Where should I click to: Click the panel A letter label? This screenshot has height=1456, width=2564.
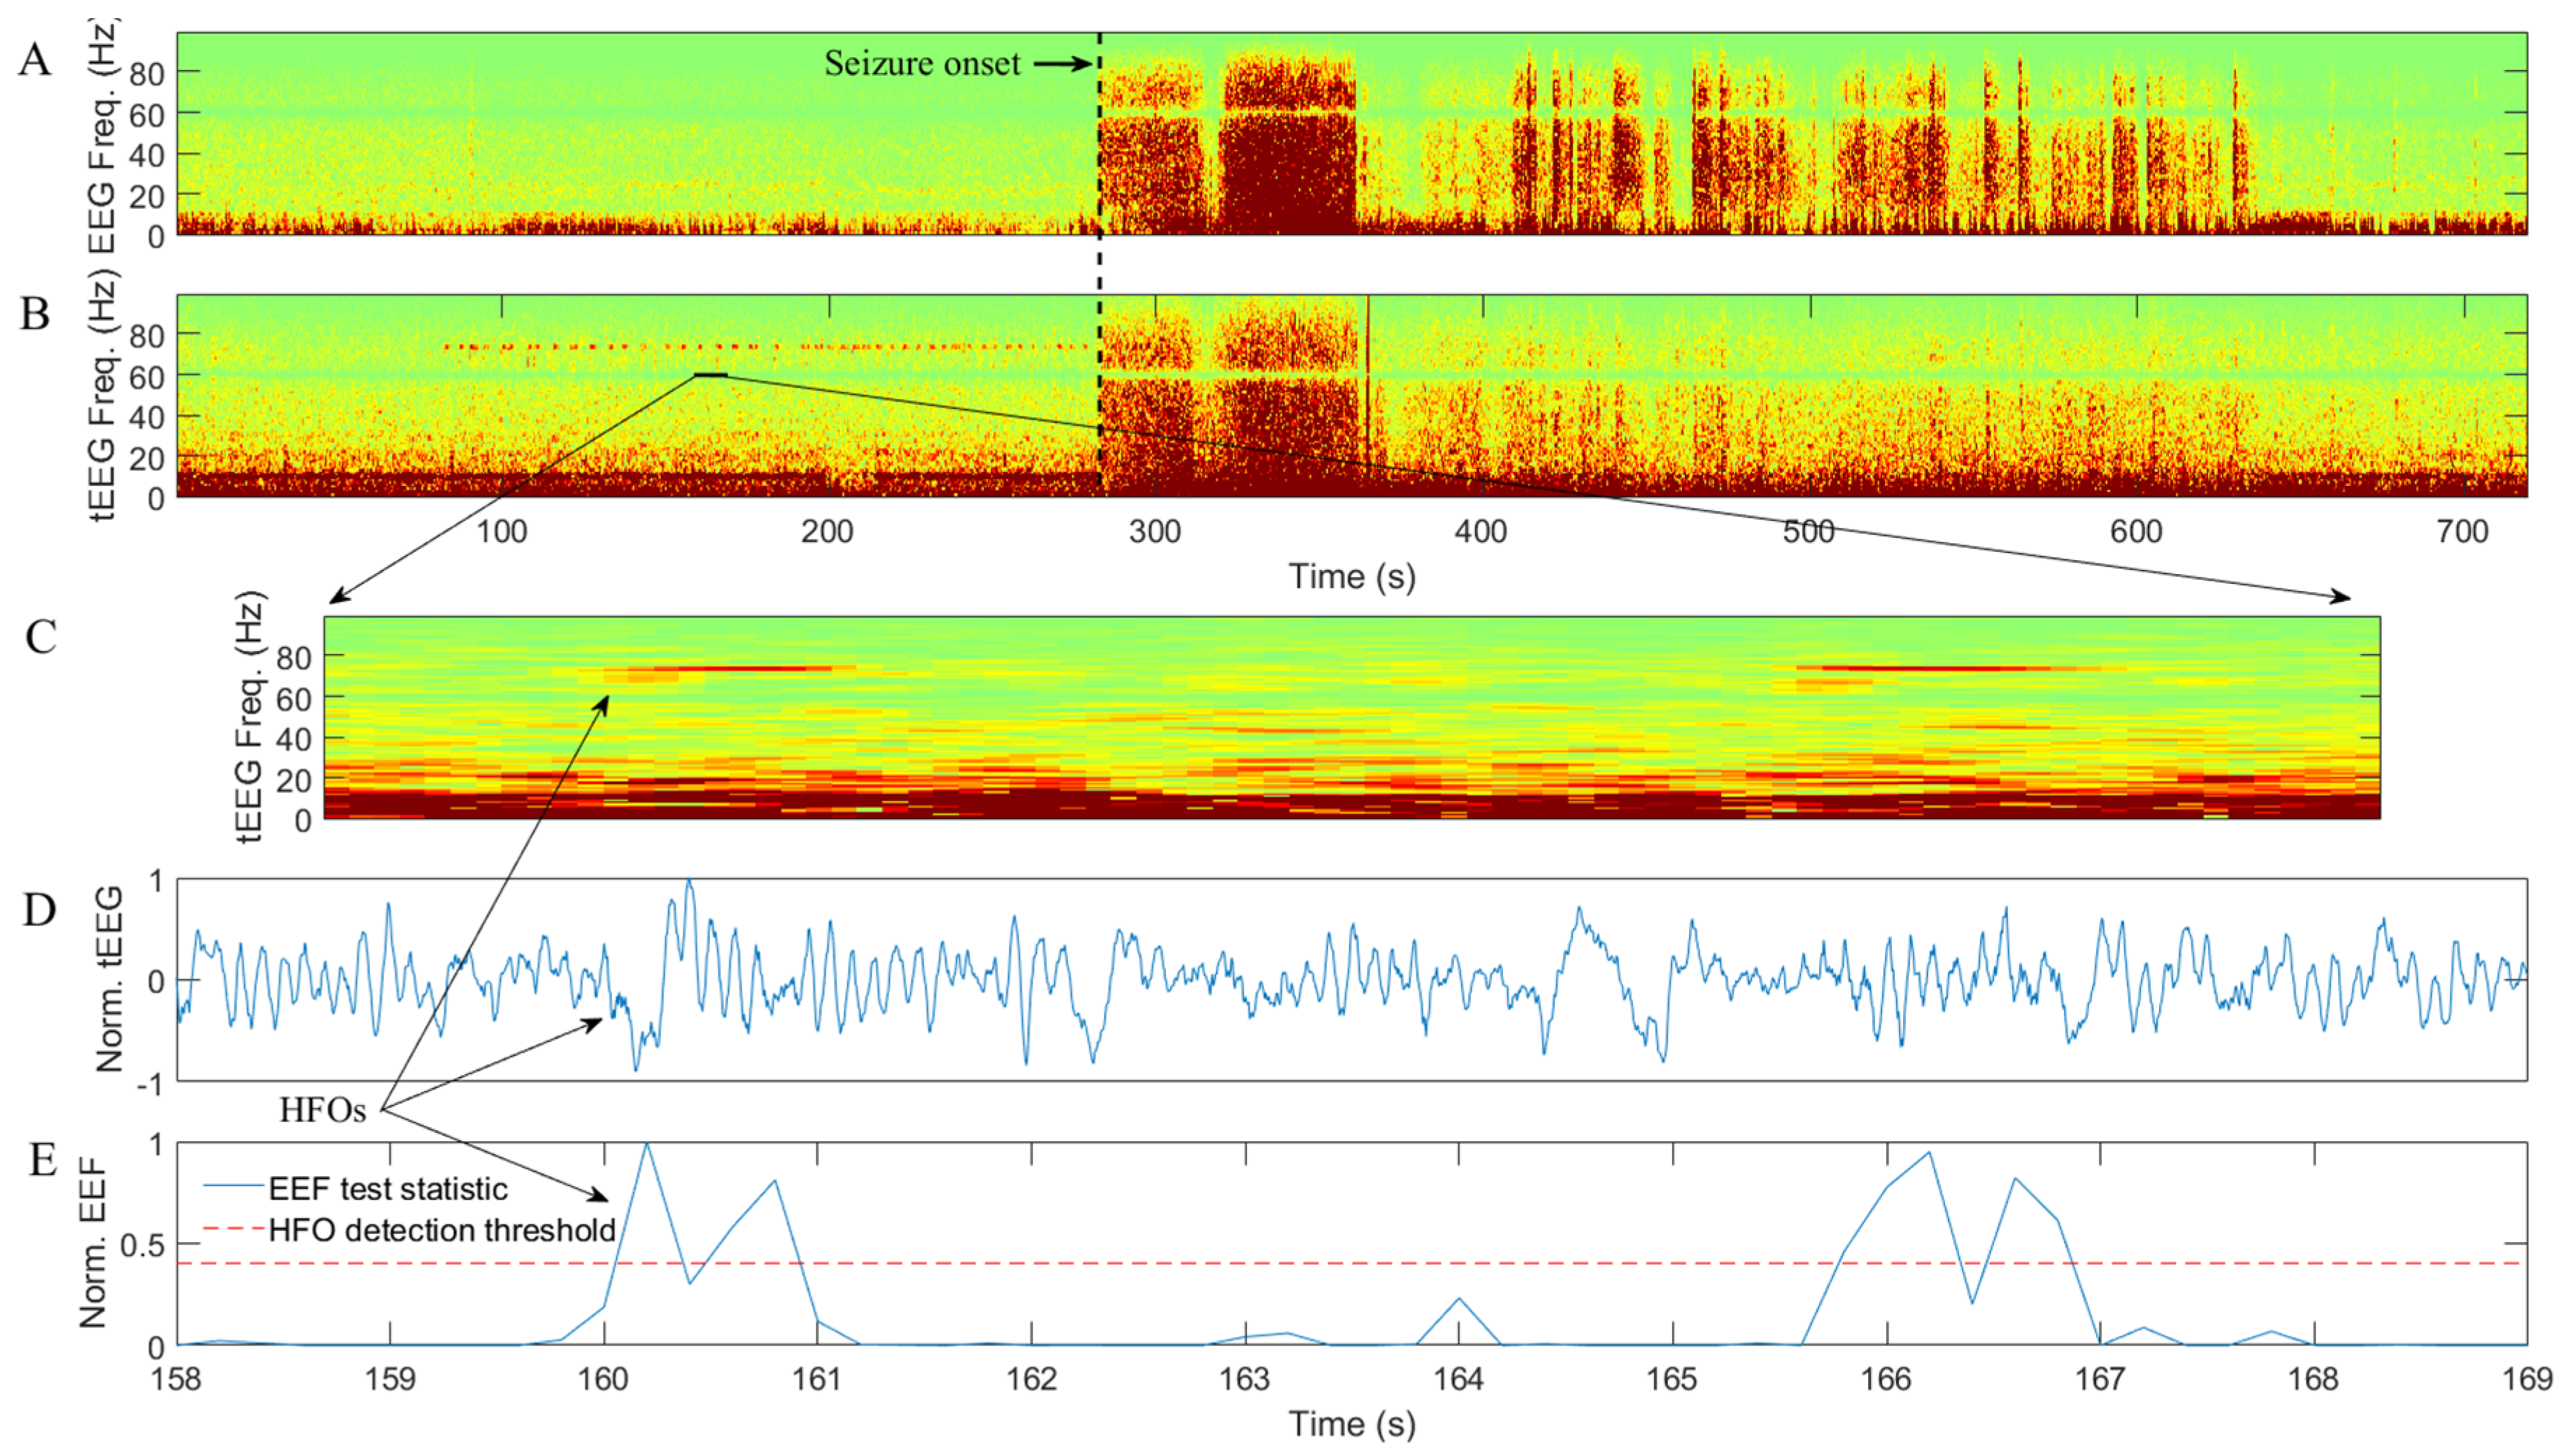tap(35, 60)
